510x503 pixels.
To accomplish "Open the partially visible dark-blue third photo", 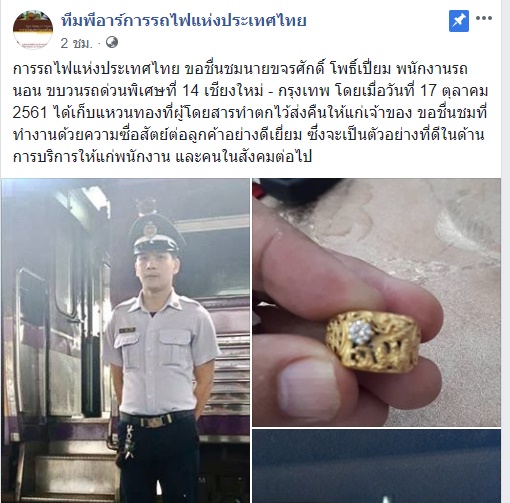I will pyautogui.click(x=376, y=466).
